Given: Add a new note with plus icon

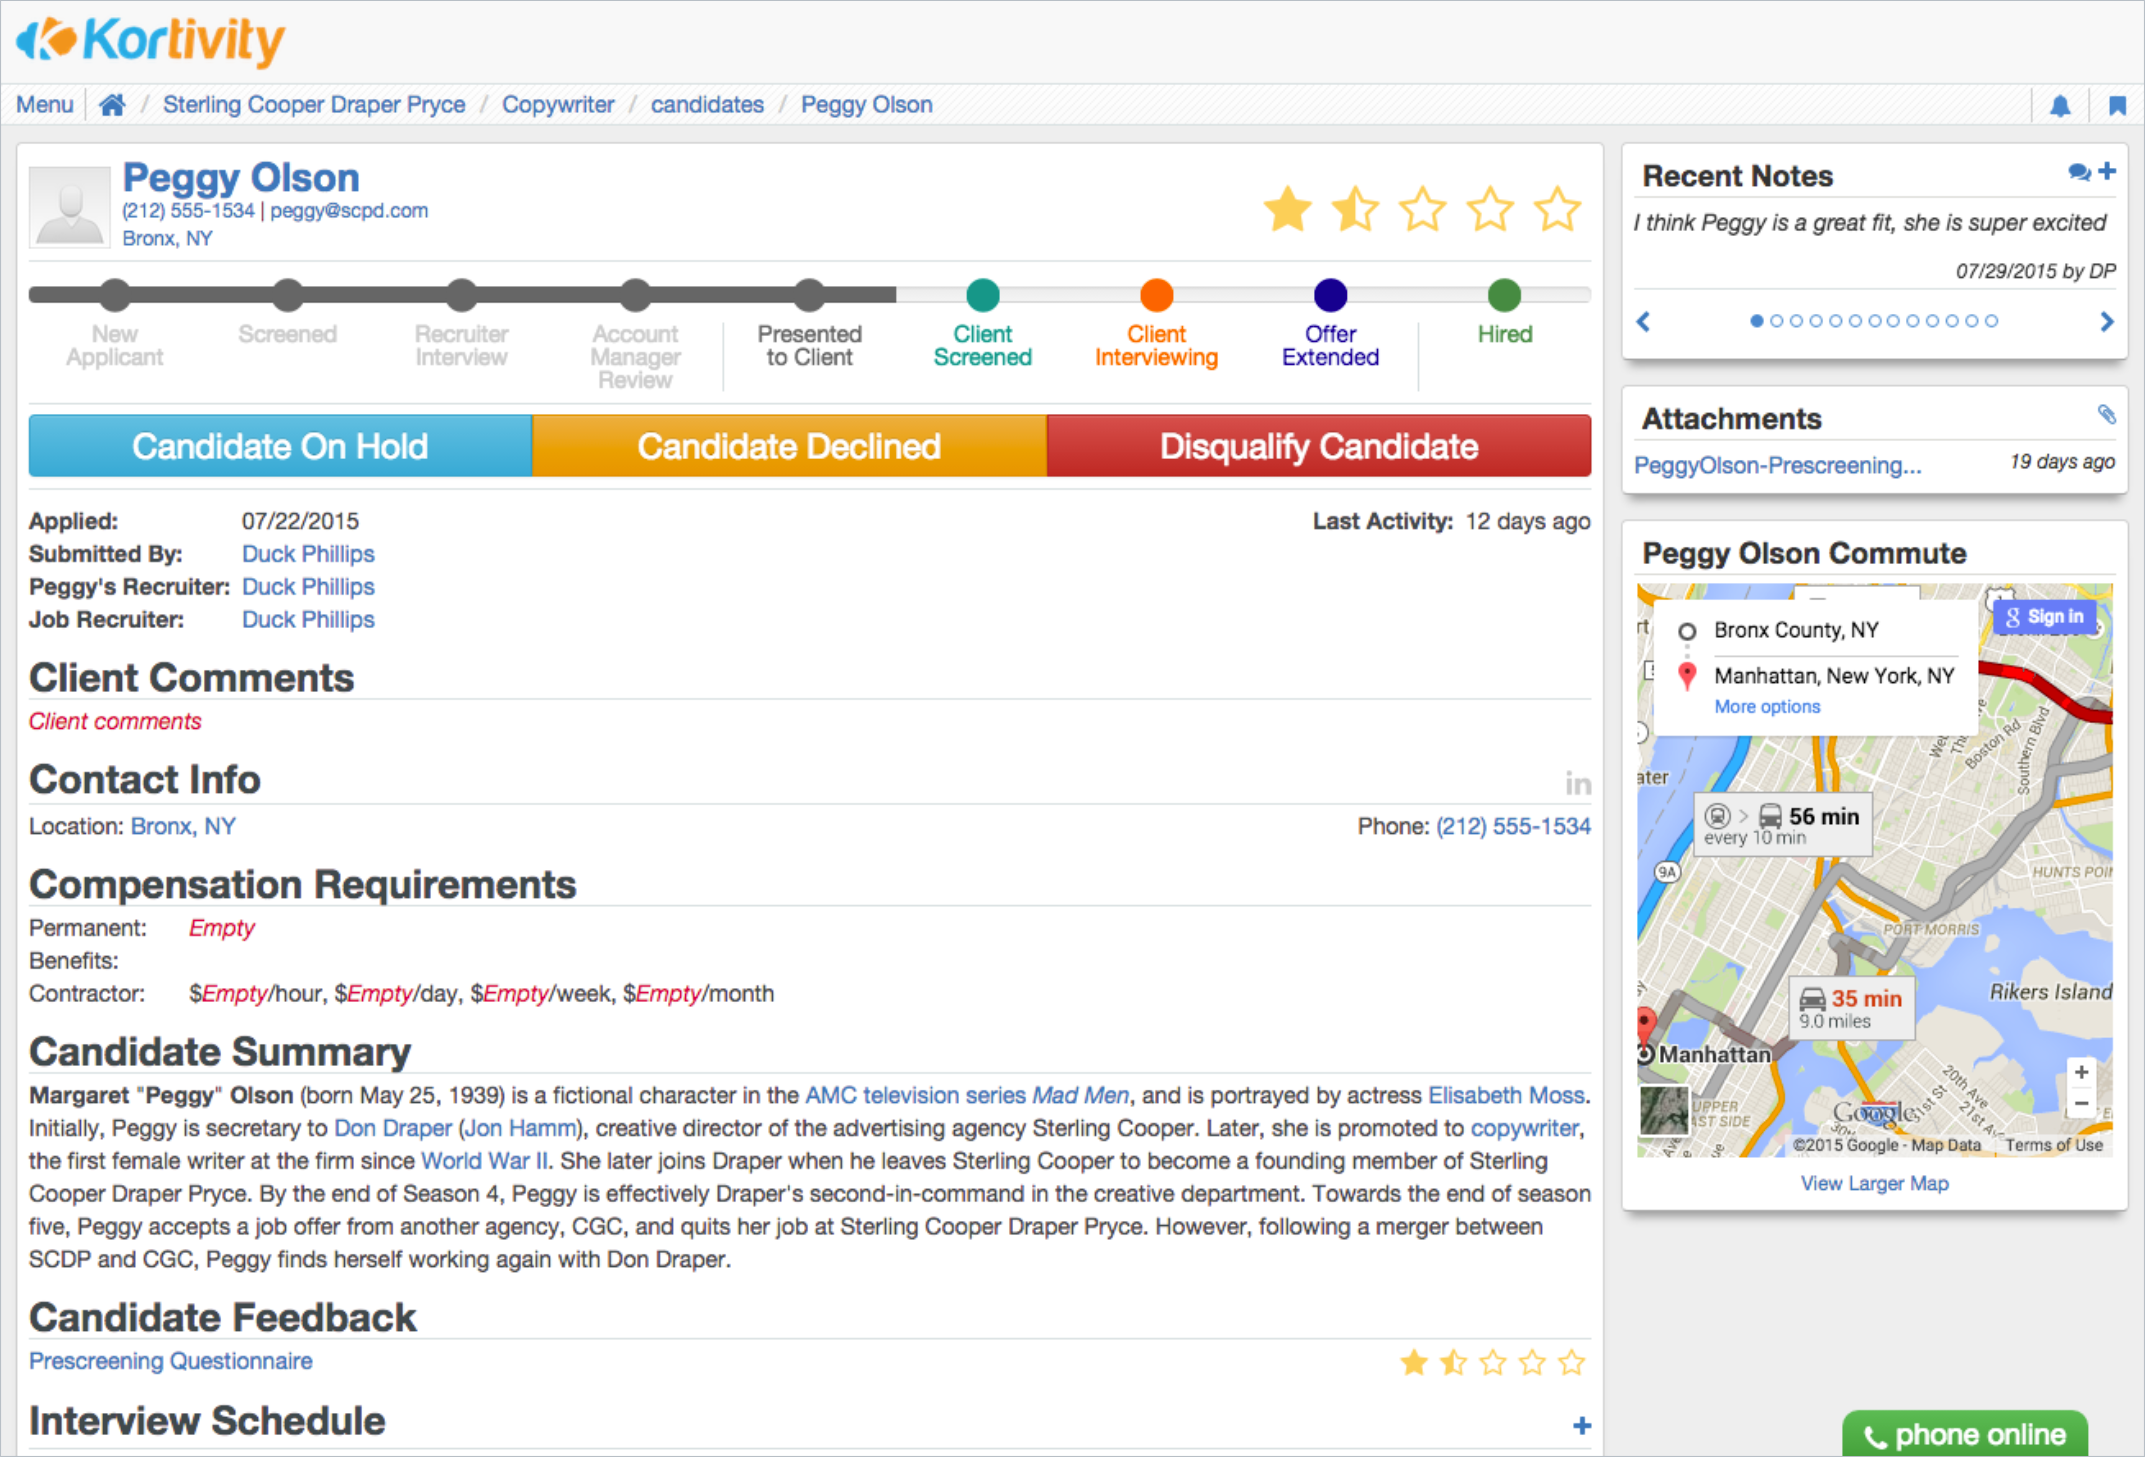Looking at the screenshot, I should (2107, 172).
